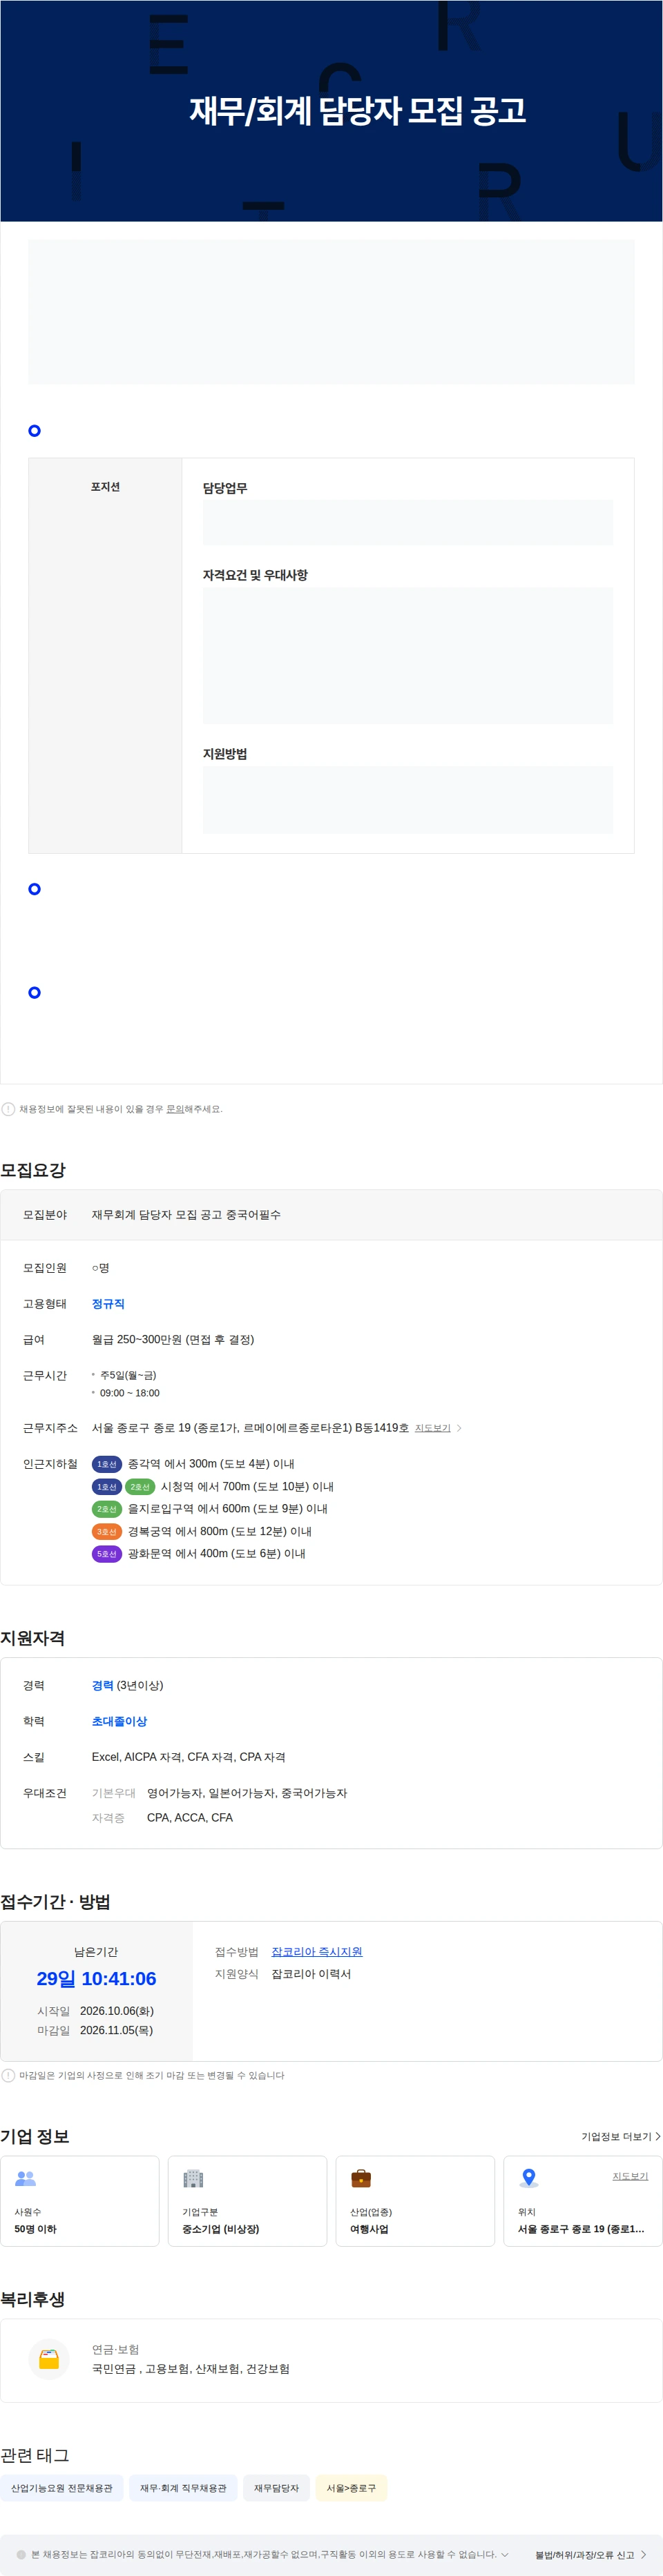
Task: Click the Excel, AICPA 자격 skills text
Action: (189, 1756)
